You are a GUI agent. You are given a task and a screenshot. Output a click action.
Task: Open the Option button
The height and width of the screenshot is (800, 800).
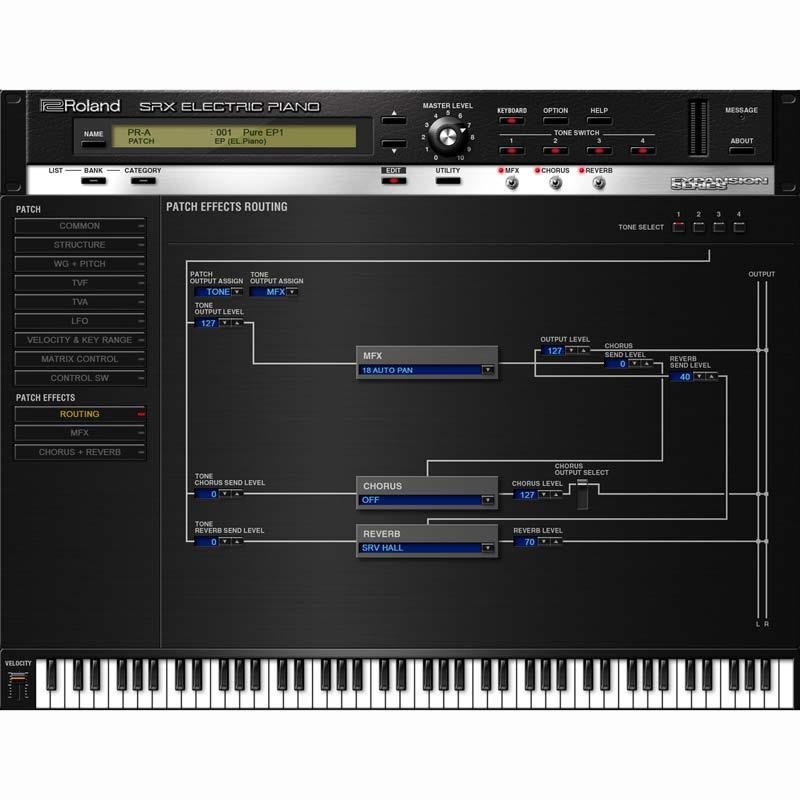point(555,121)
